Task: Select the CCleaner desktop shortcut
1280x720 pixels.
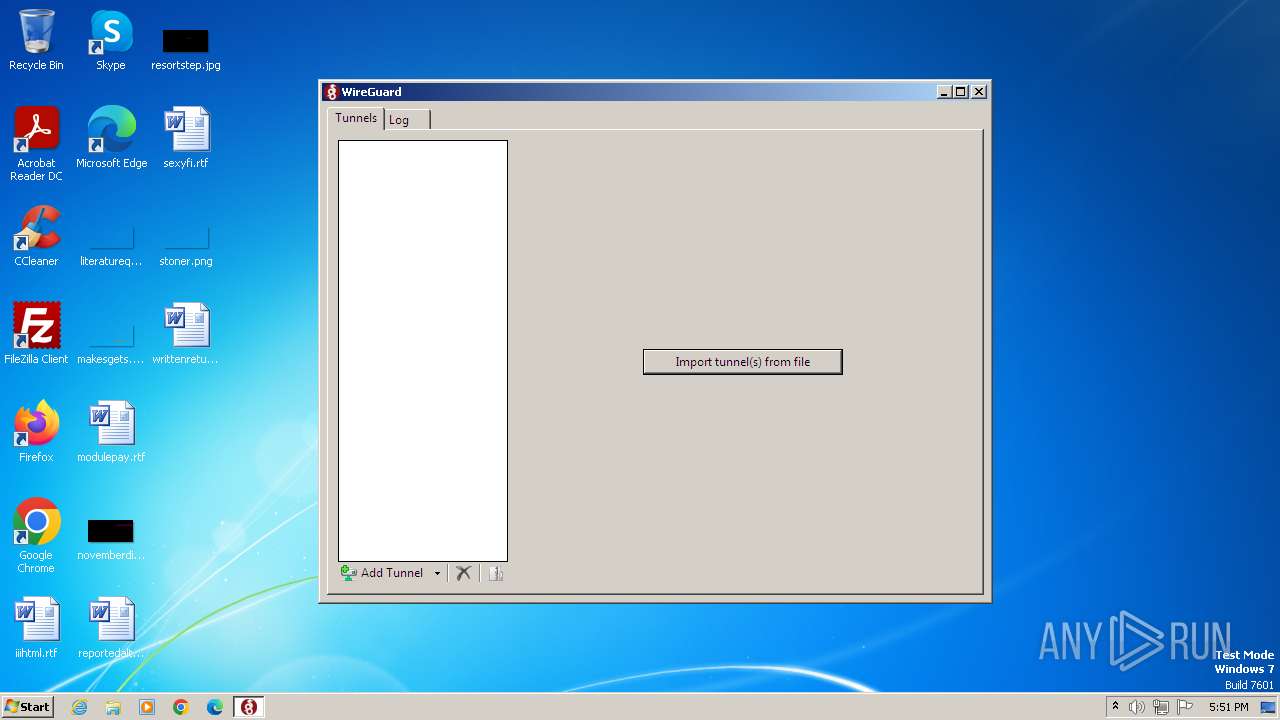Action: 36,236
